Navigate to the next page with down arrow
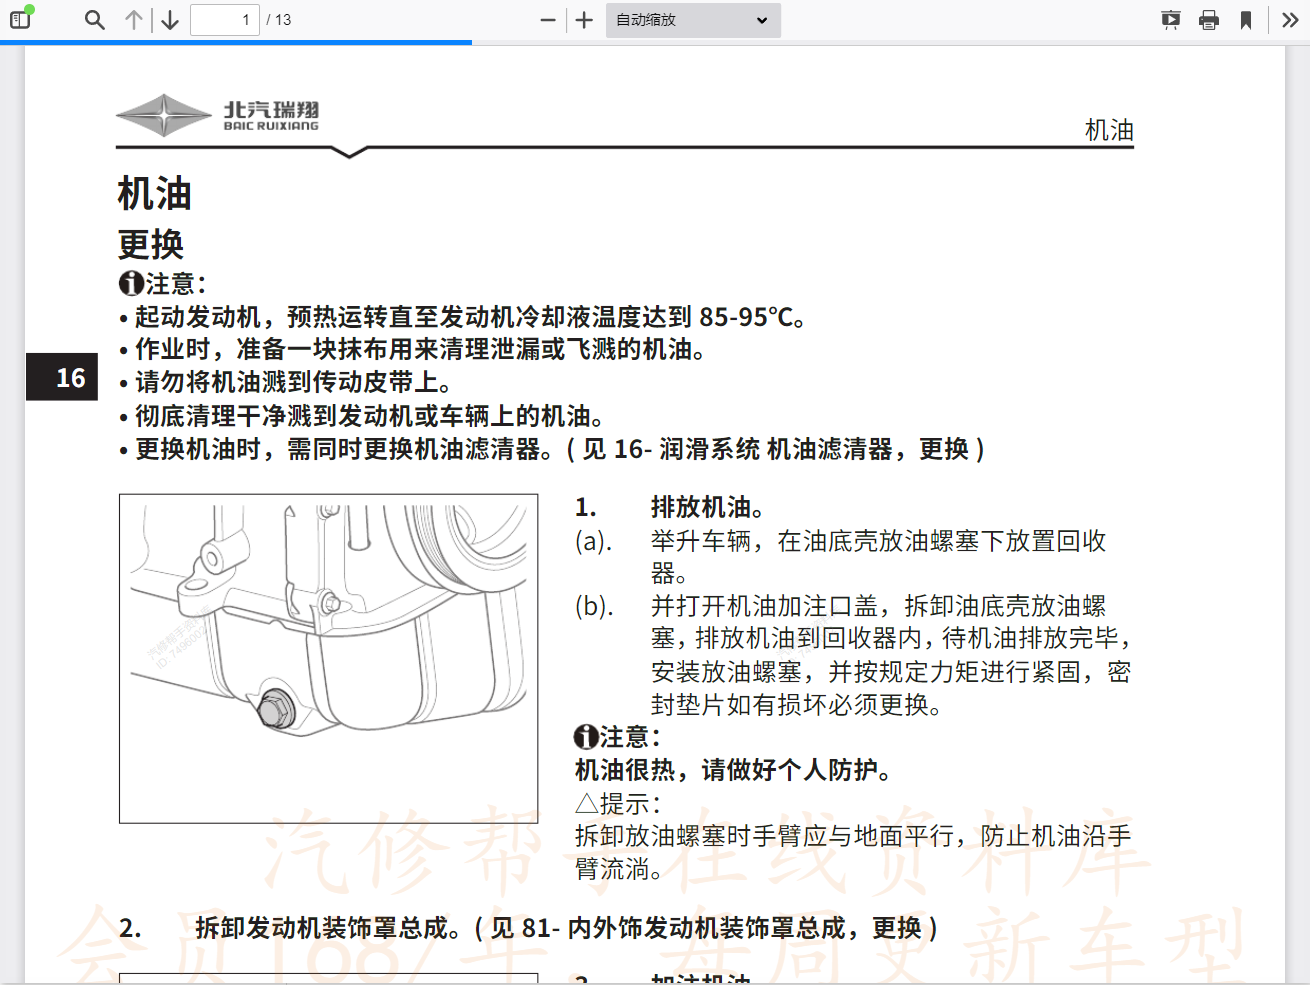1310x985 pixels. click(x=167, y=19)
